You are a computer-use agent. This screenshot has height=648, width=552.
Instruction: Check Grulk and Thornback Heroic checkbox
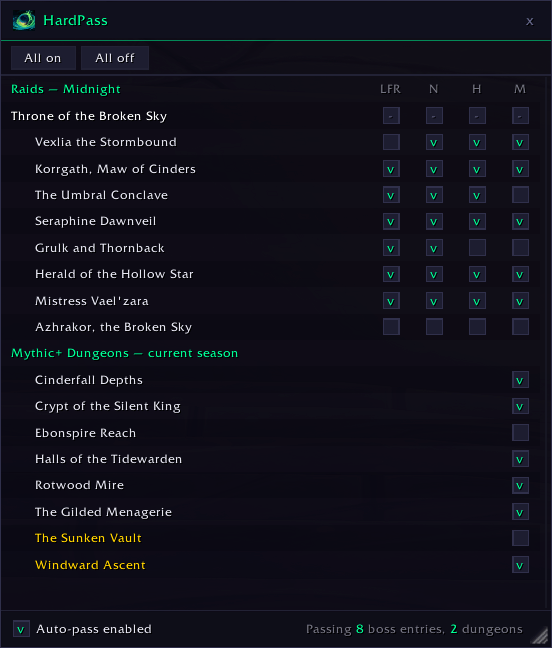tap(477, 248)
